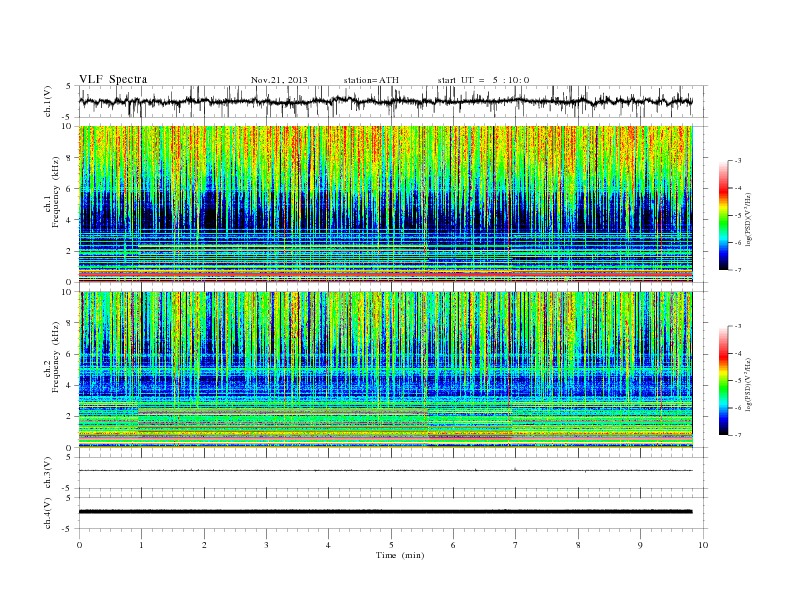Click the '-7' label on ch.2 colorbar
Image resolution: width=792 pixels, height=612 pixels.
pyautogui.click(x=738, y=435)
